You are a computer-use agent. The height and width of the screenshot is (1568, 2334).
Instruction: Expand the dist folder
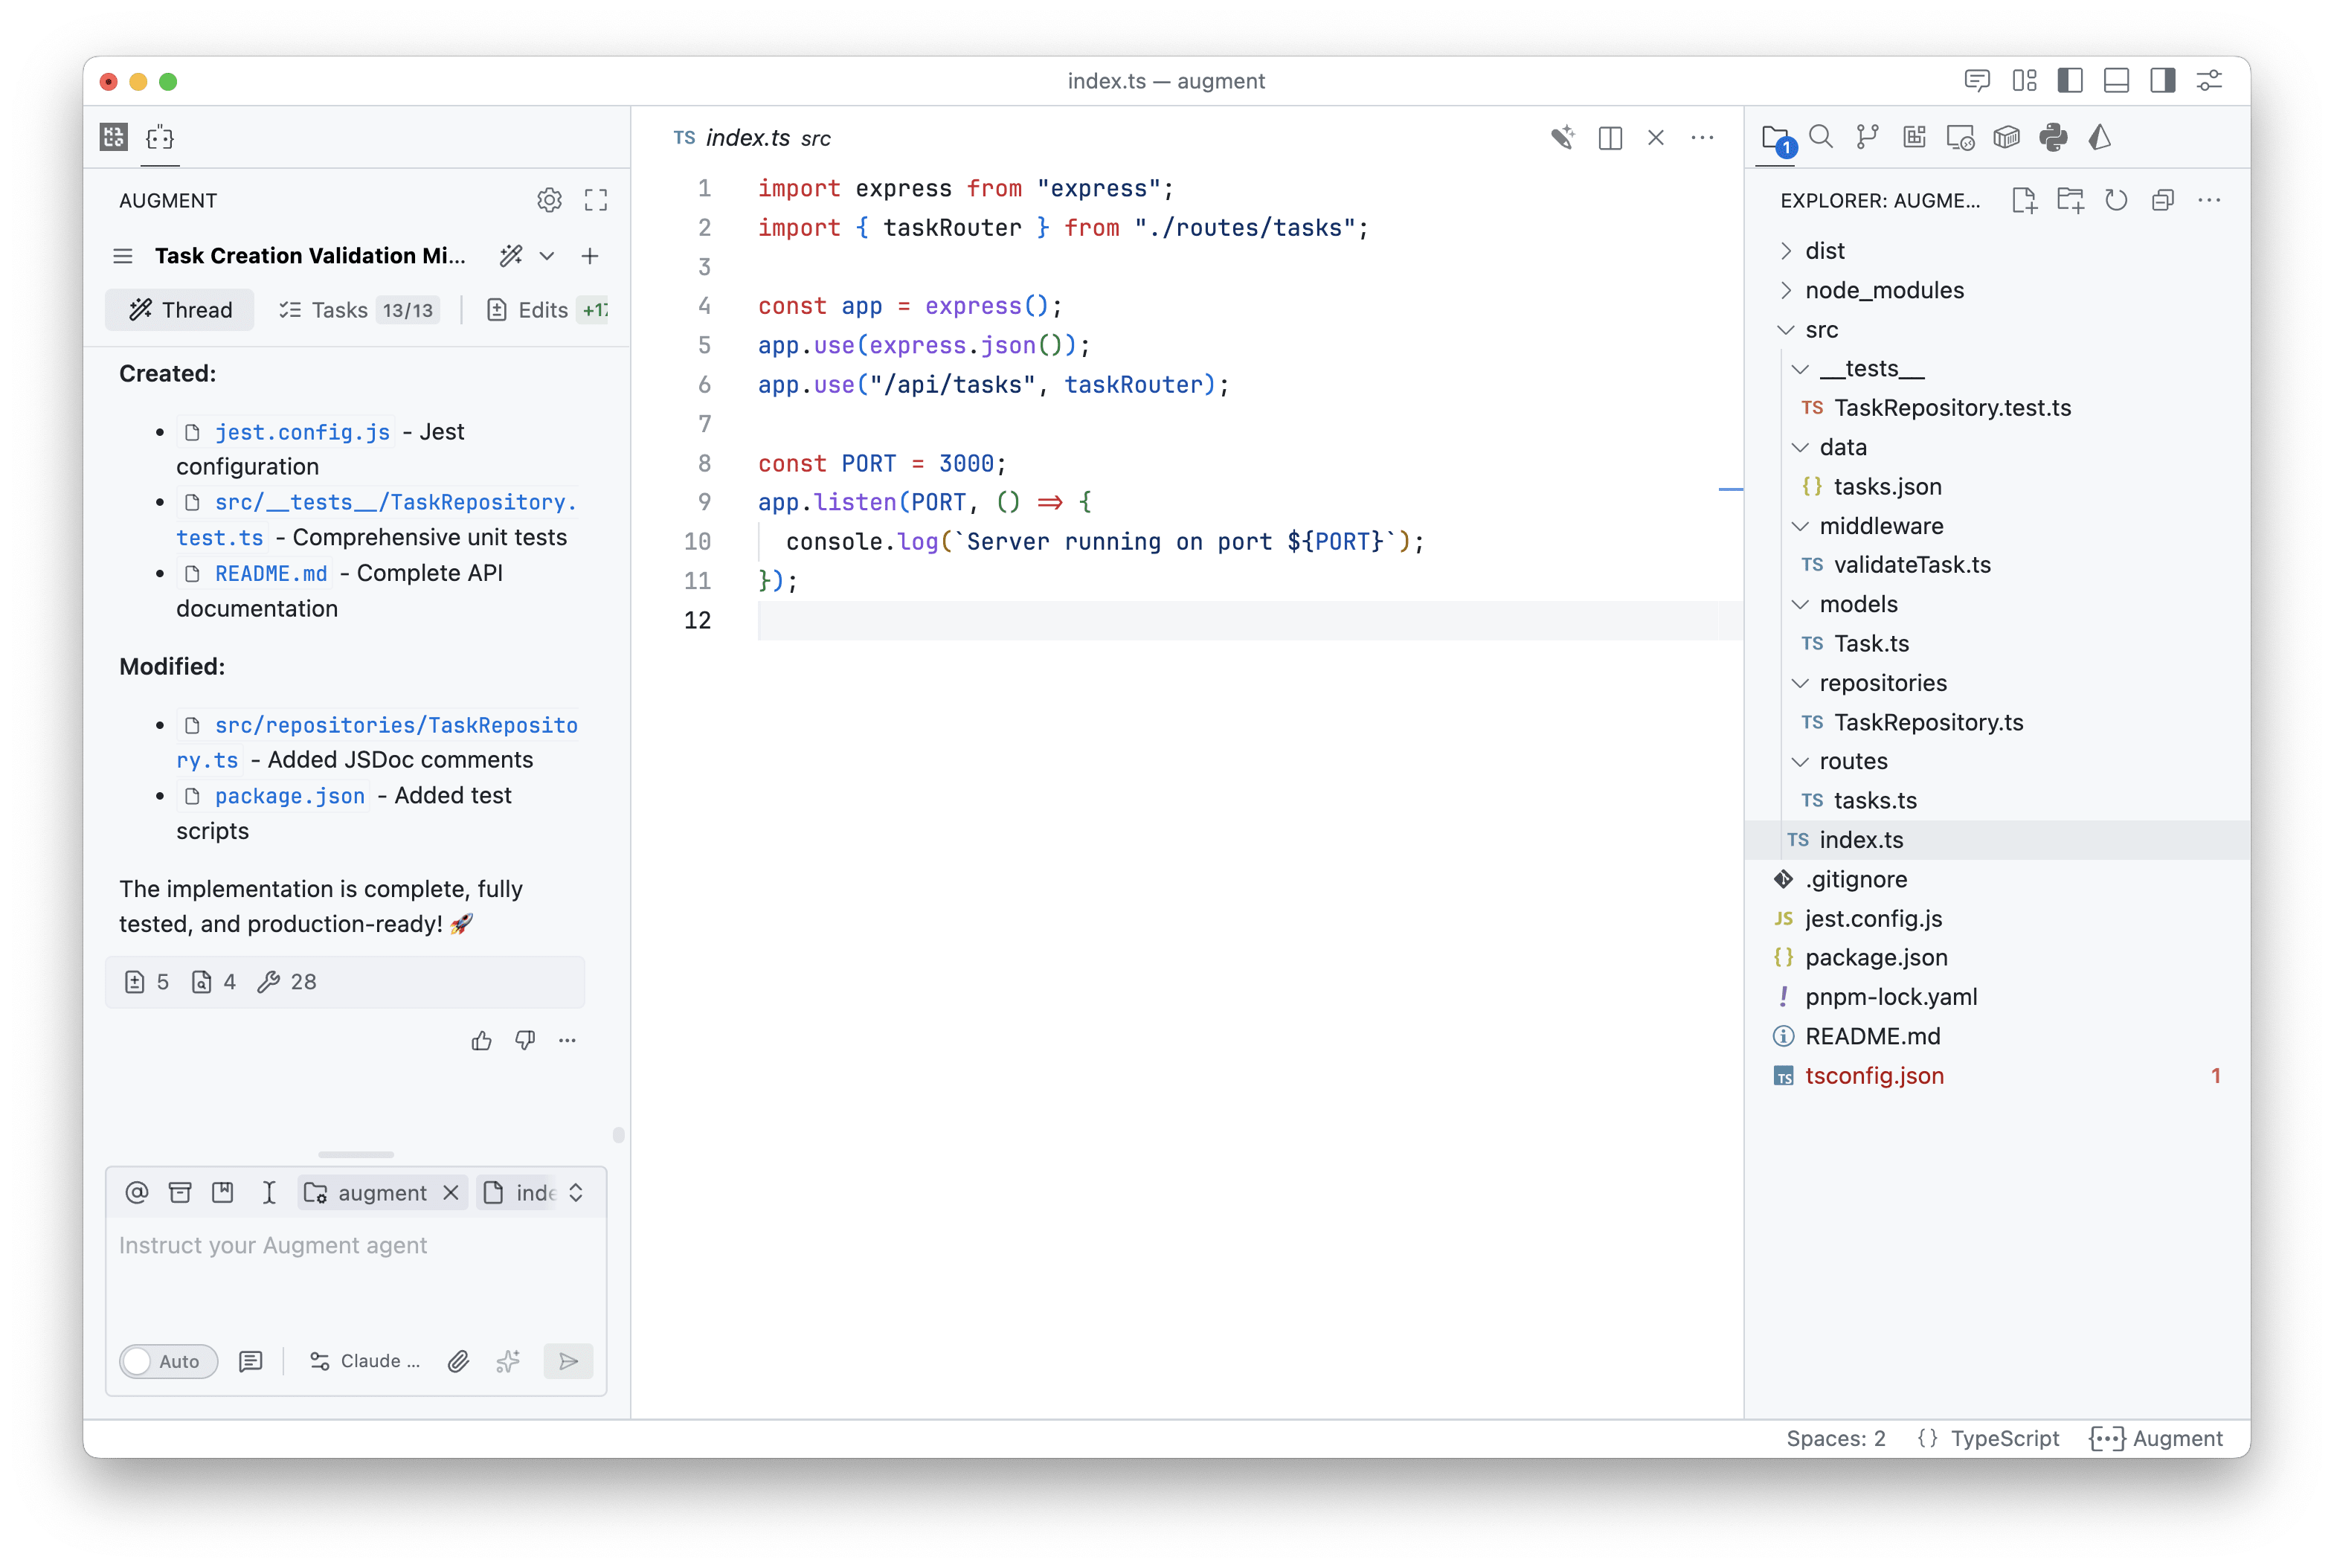pos(1824,251)
